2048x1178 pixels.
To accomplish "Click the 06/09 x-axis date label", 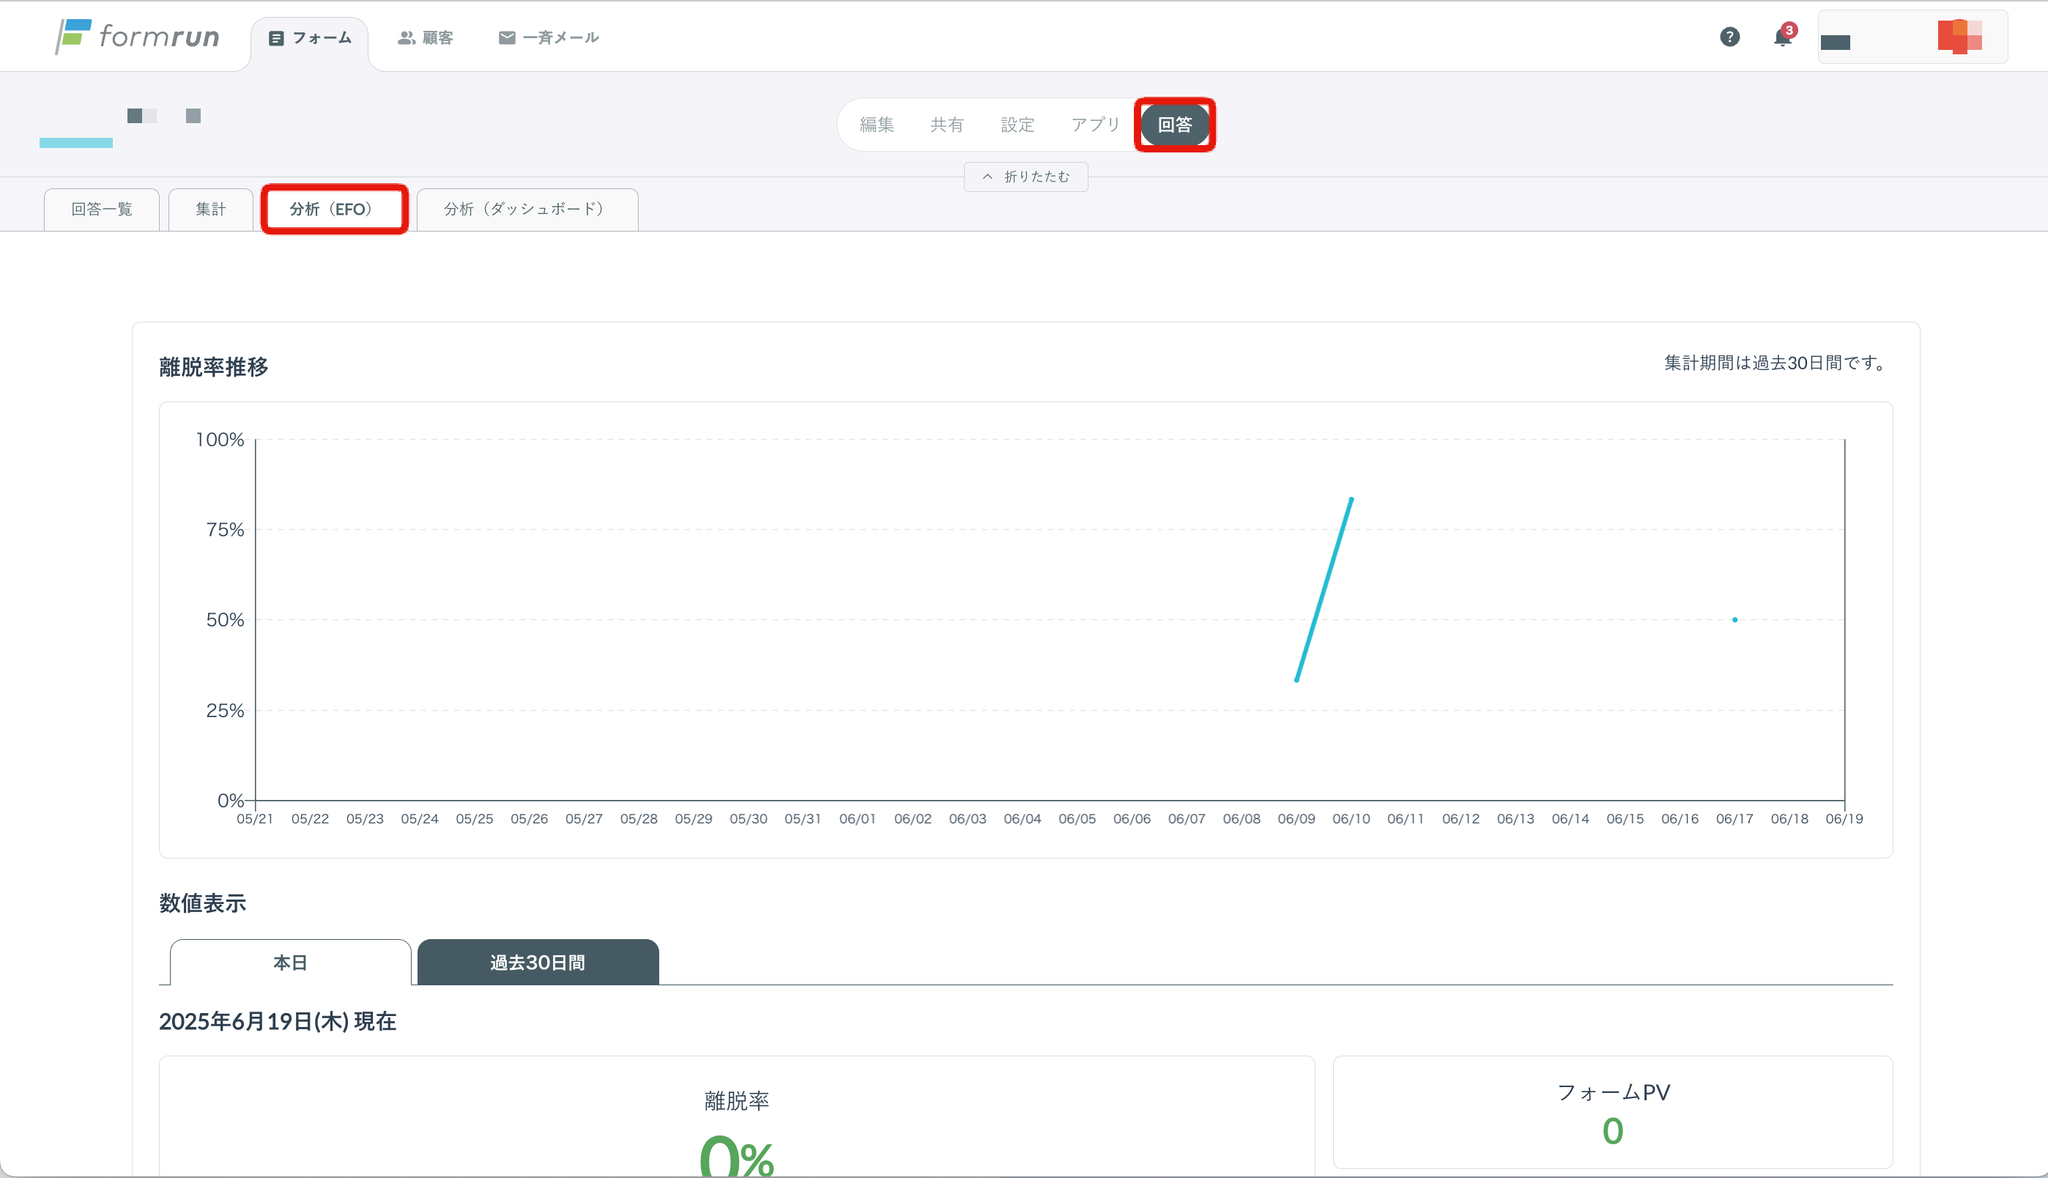I will click(x=1296, y=819).
